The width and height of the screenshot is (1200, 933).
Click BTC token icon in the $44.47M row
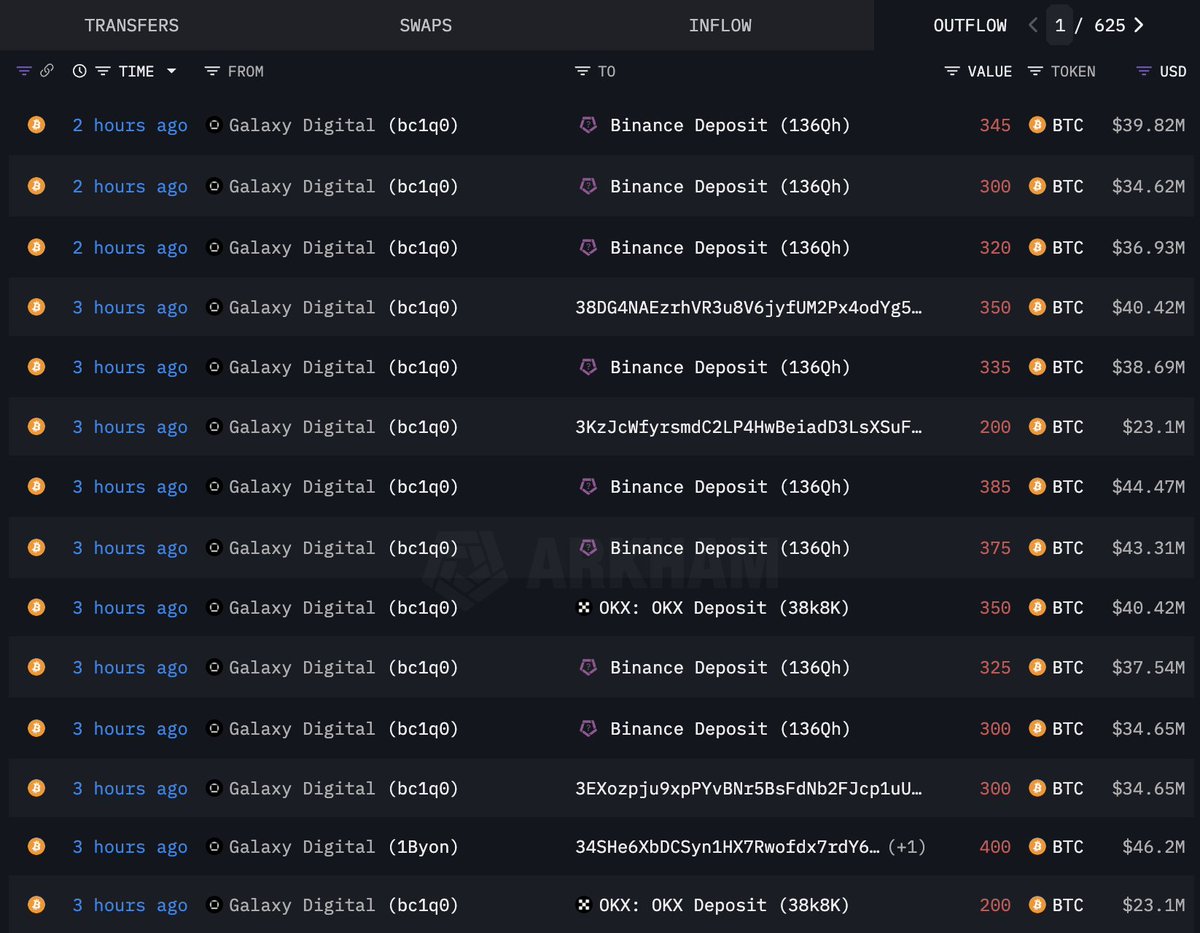1037,487
